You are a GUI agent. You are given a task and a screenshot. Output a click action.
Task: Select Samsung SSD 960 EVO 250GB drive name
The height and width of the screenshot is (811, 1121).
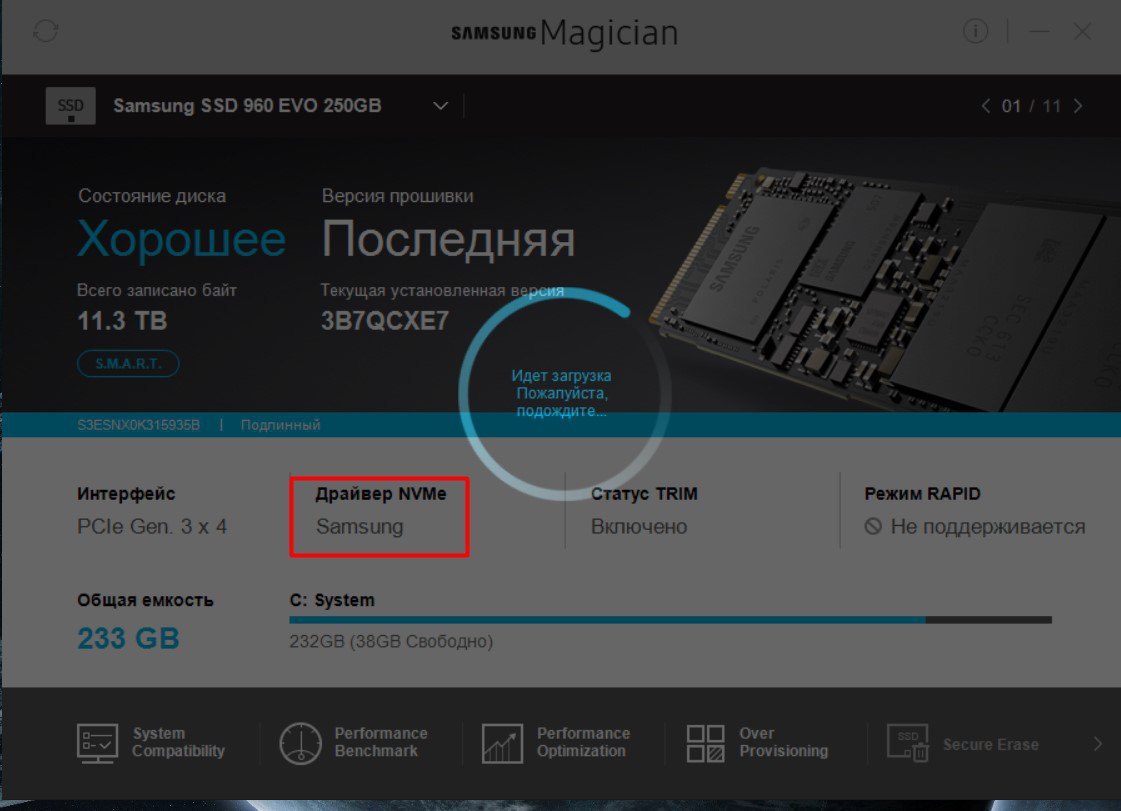pyautogui.click(x=247, y=106)
